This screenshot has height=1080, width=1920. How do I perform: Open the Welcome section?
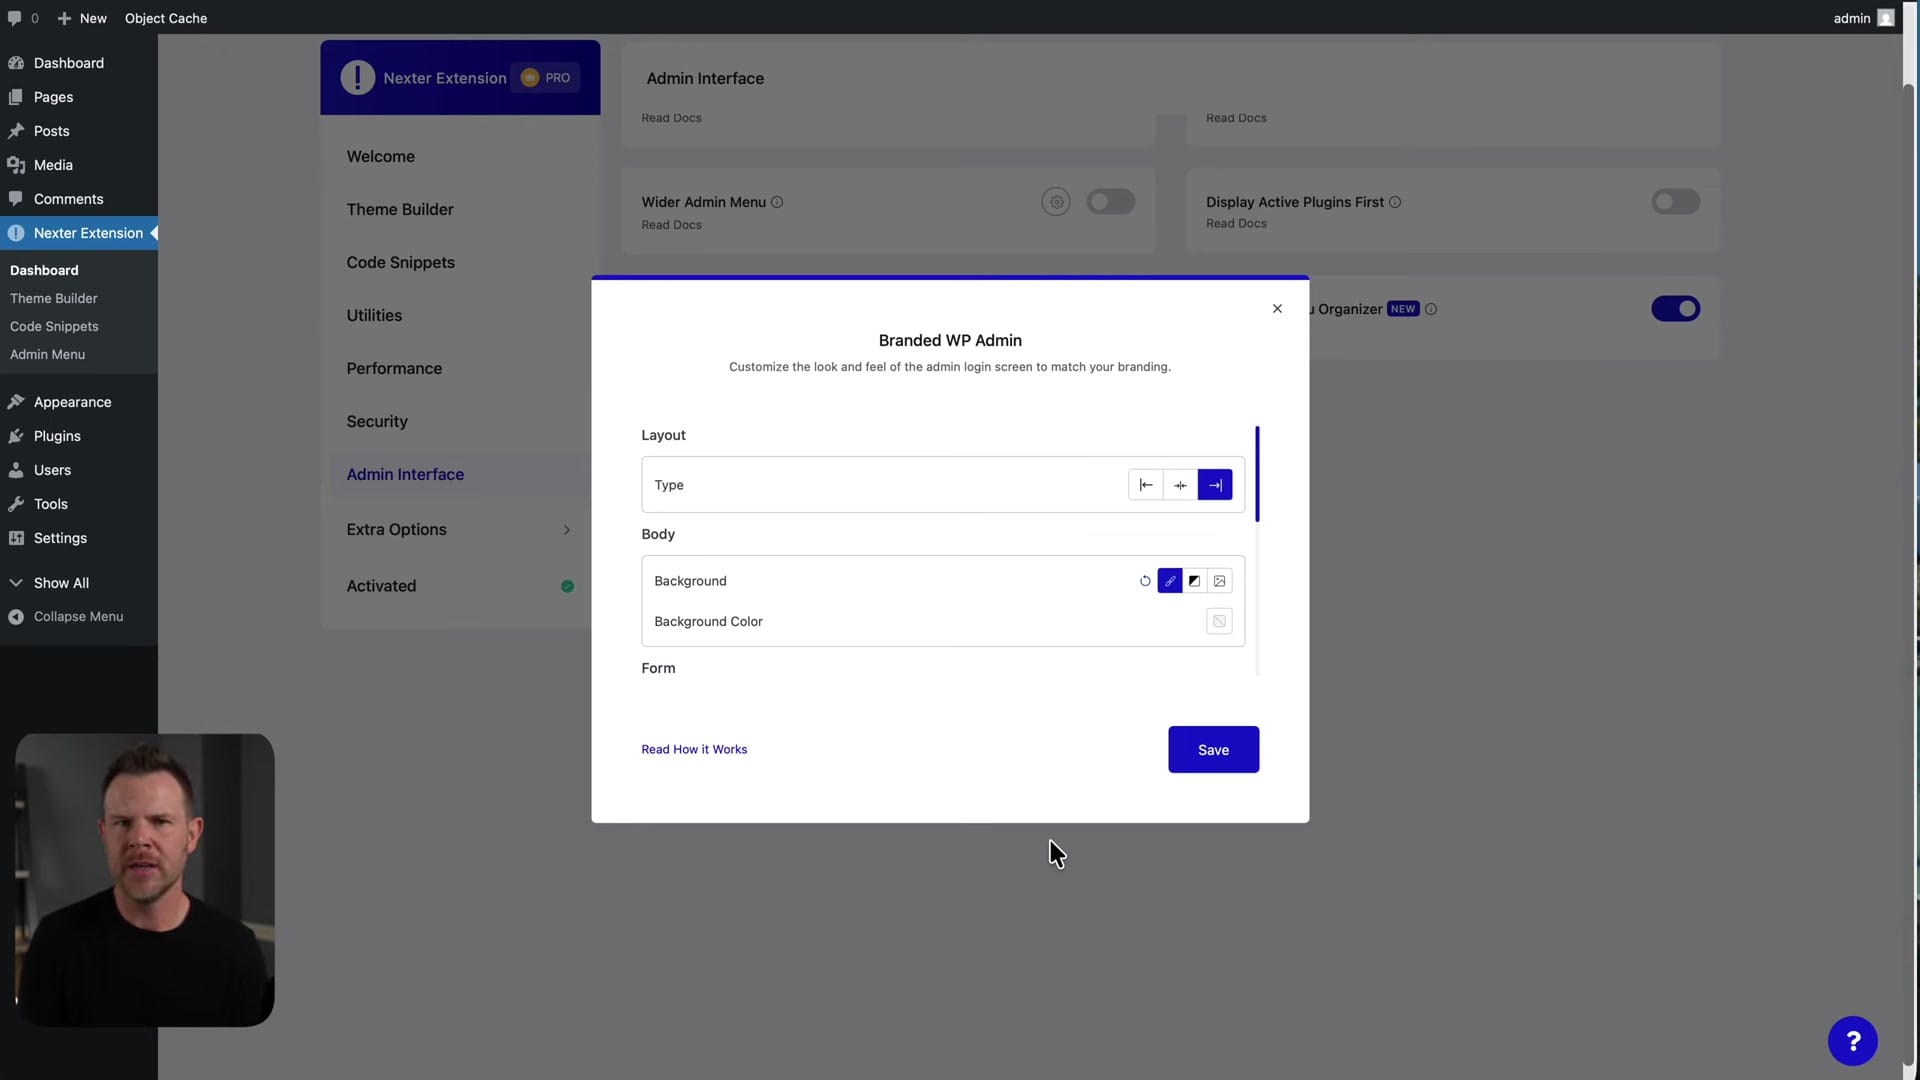click(x=380, y=156)
